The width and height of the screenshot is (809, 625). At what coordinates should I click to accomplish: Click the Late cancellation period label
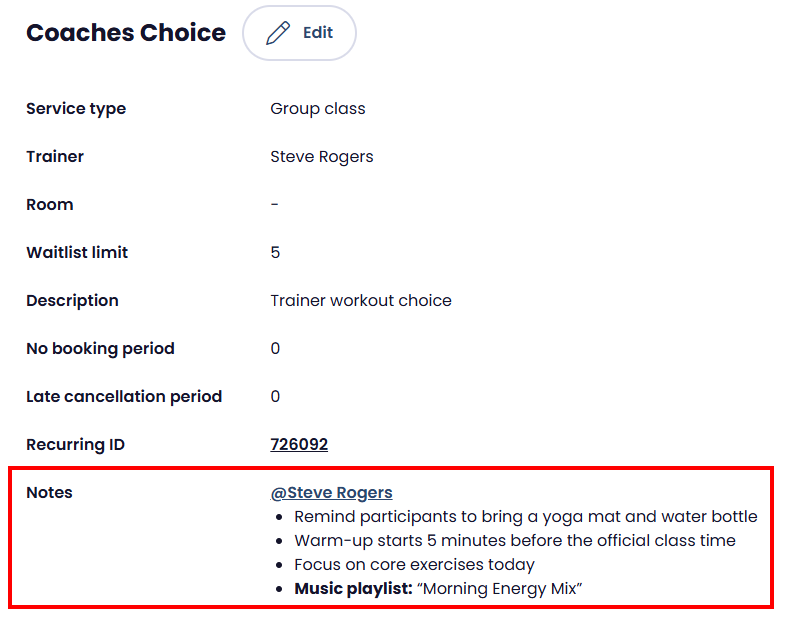pyautogui.click(x=124, y=397)
